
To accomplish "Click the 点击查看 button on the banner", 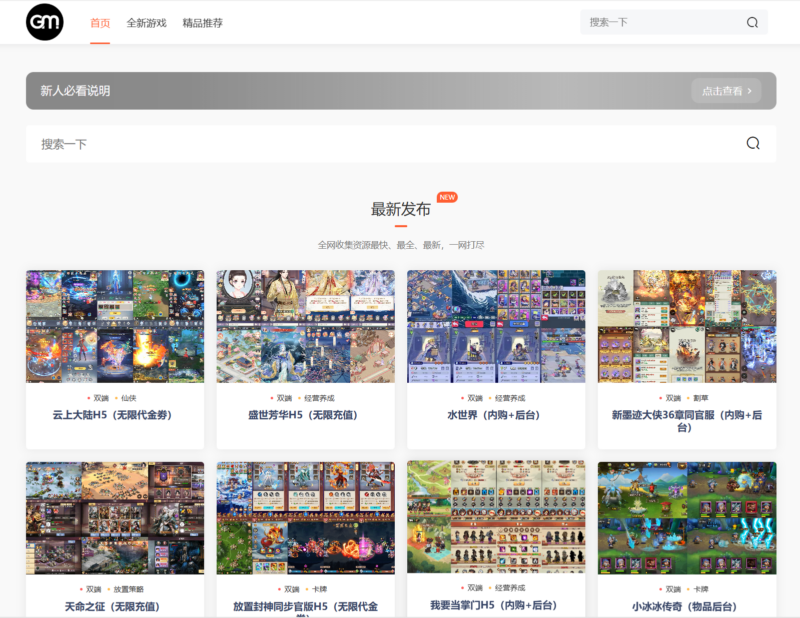I will click(x=727, y=91).
